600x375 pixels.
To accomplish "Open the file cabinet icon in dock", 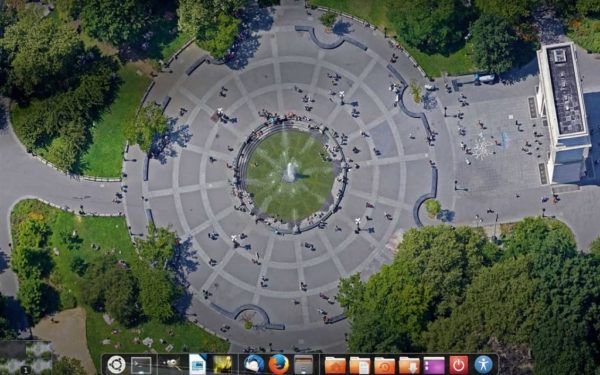I will pos(303,365).
